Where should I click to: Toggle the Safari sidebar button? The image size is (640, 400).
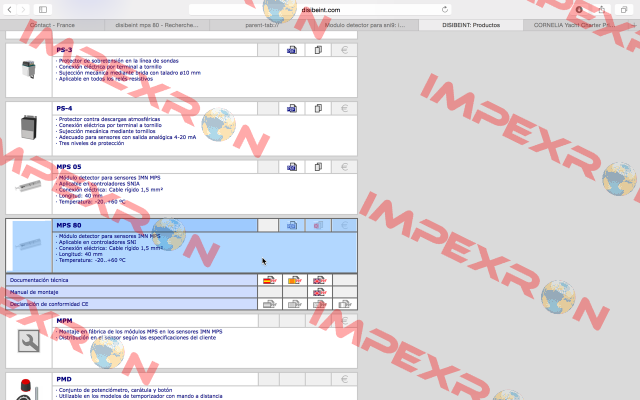point(43,9)
